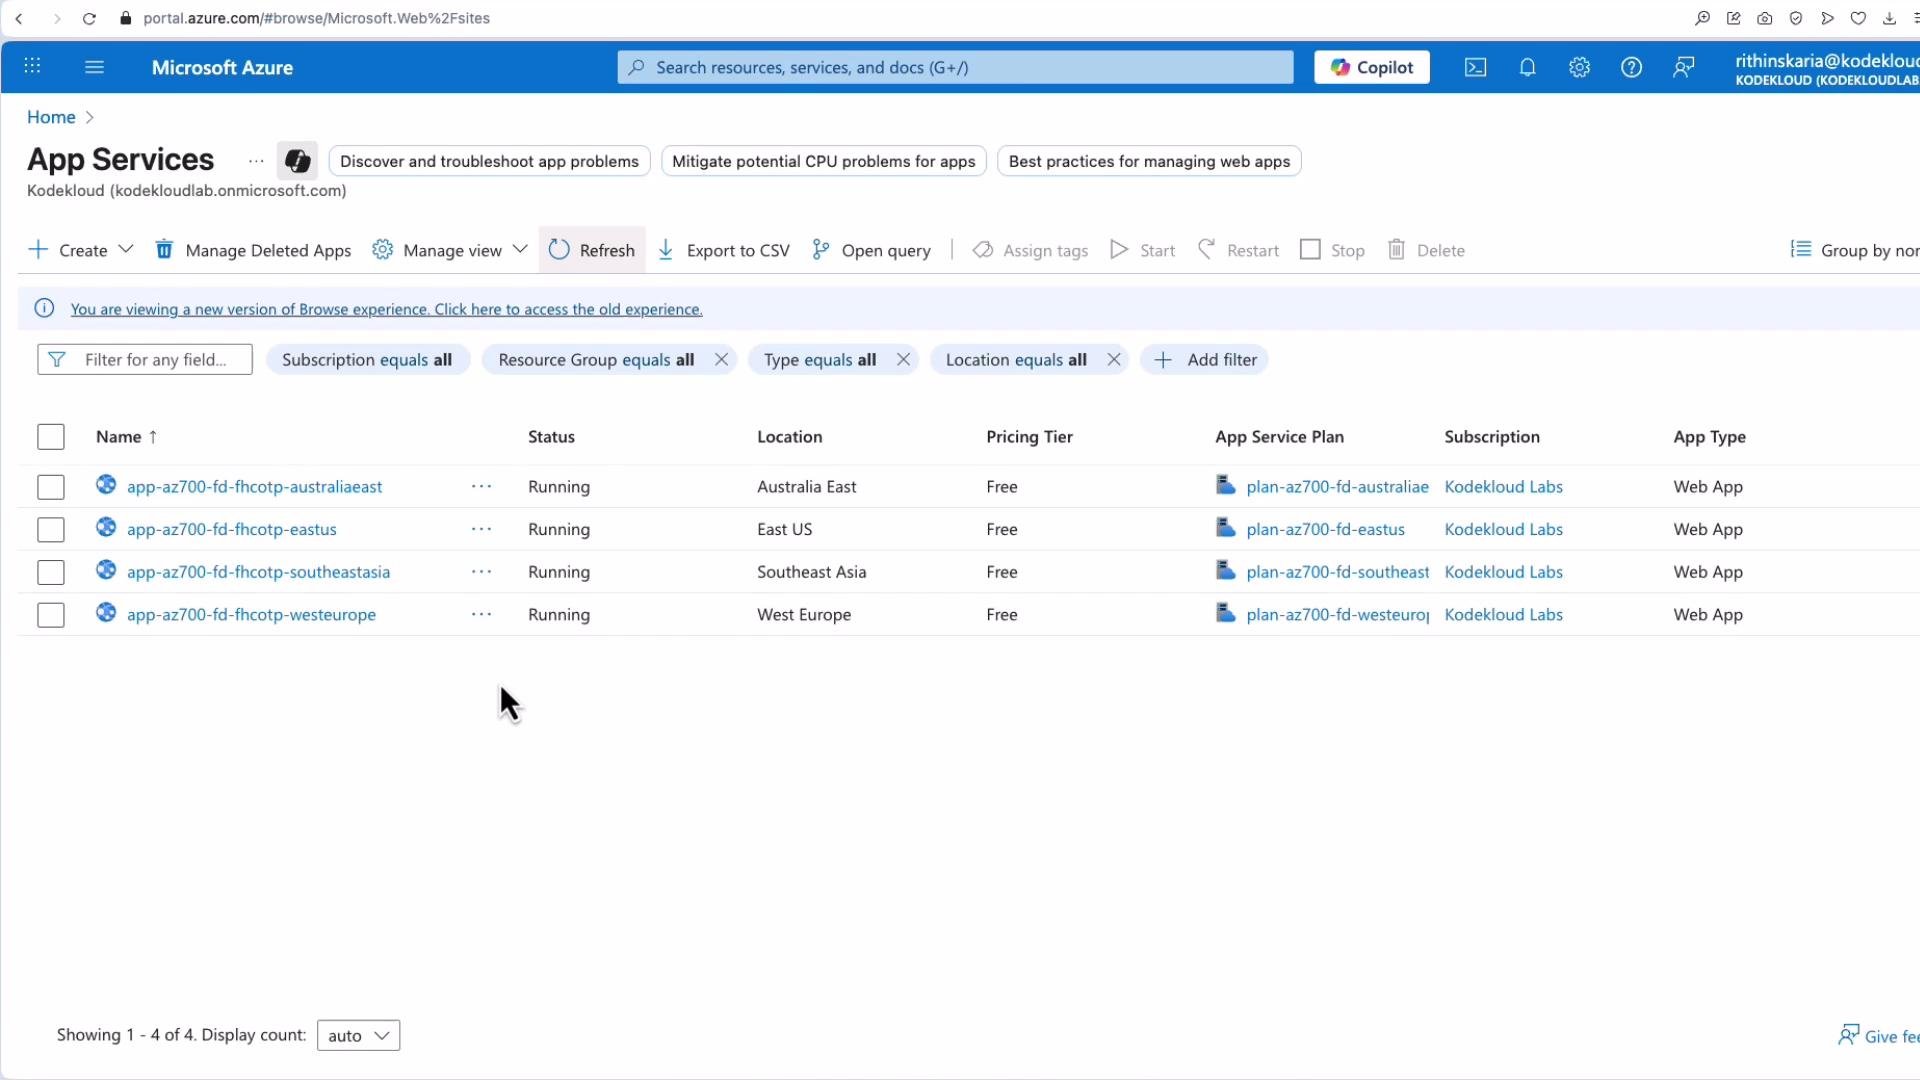Remove the Location equals all filter
The width and height of the screenshot is (1920, 1080).
coord(1113,359)
